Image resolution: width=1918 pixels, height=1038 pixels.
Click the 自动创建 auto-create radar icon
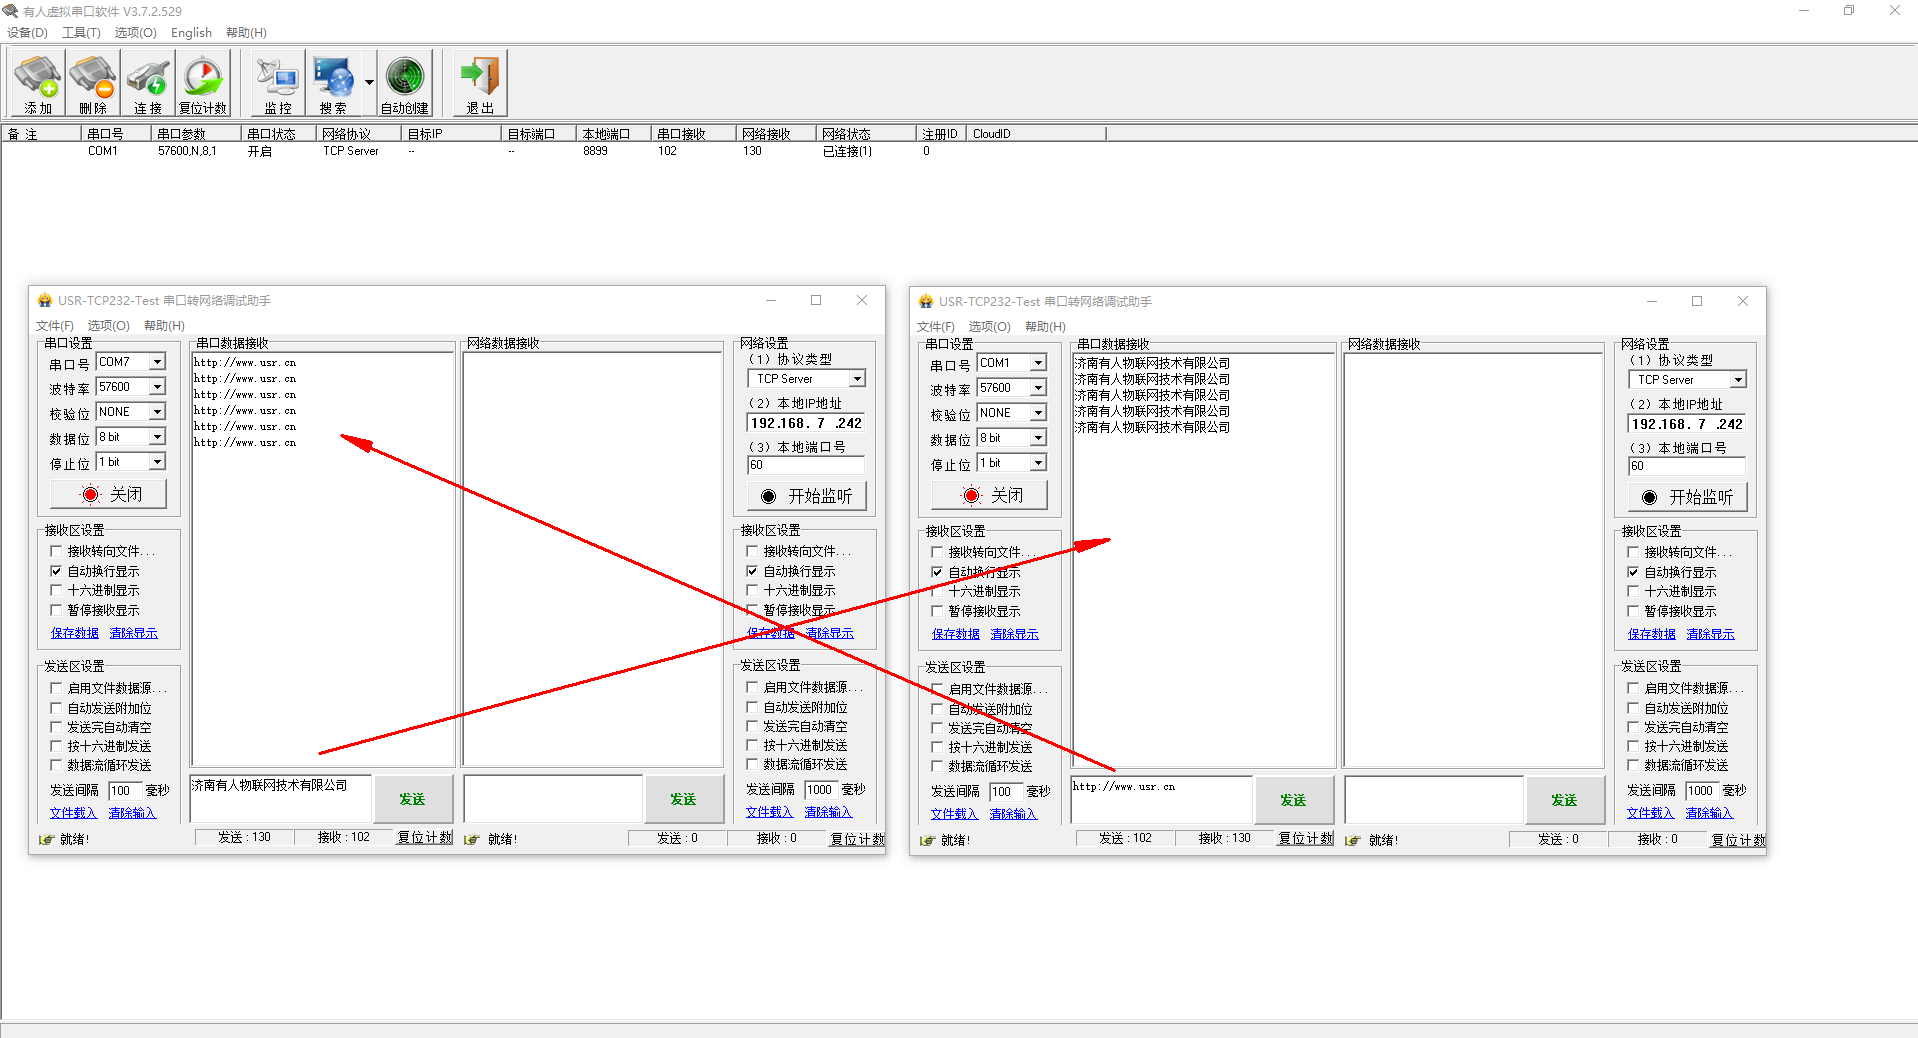coord(405,83)
